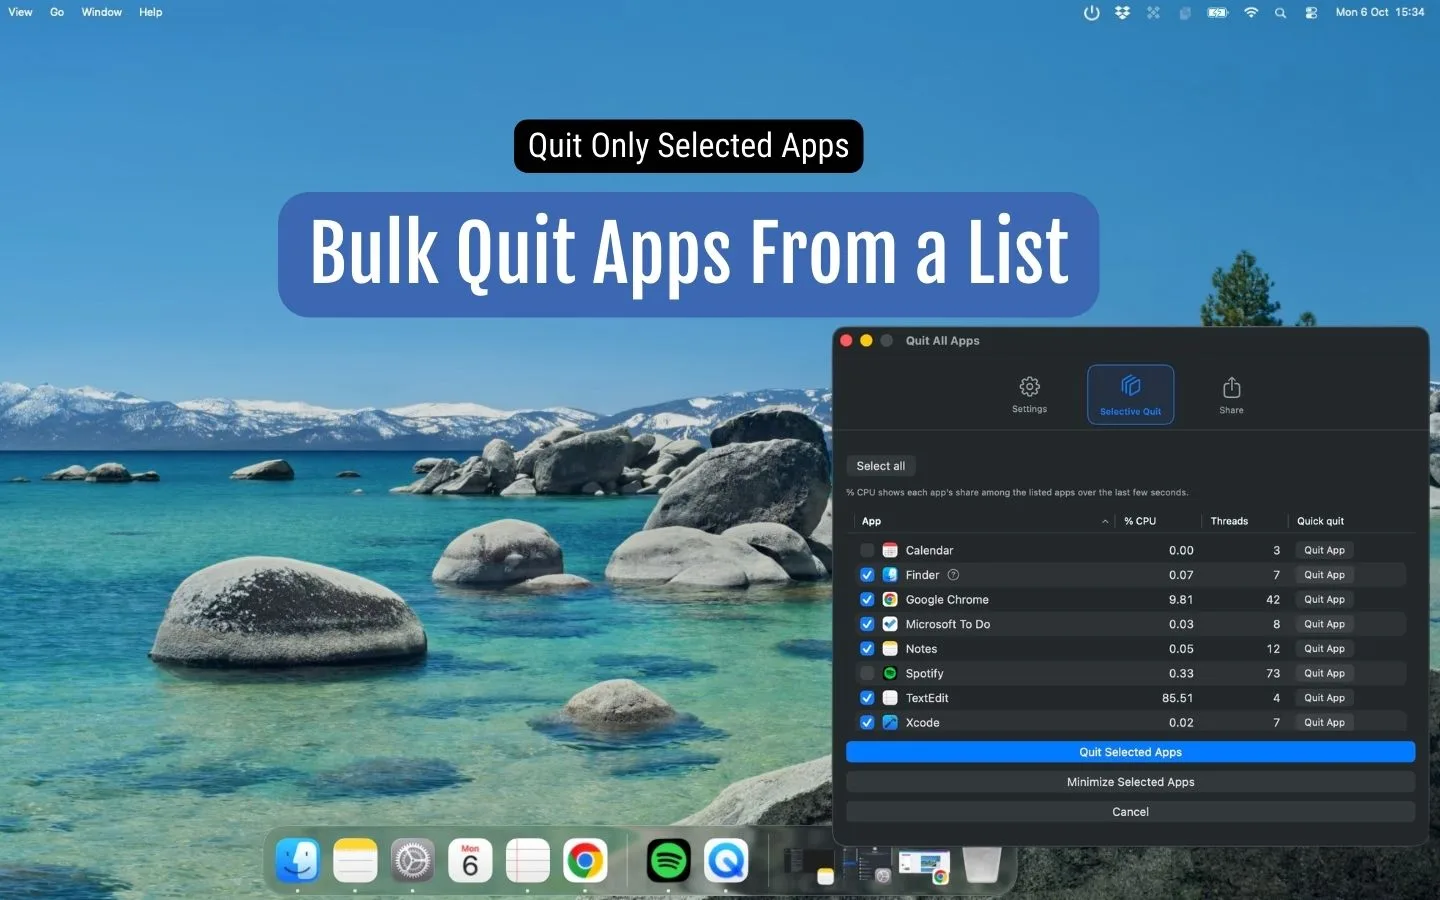Image resolution: width=1440 pixels, height=900 pixels.
Task: Open the Settings gear in Quit All Apps
Action: coord(1029,386)
